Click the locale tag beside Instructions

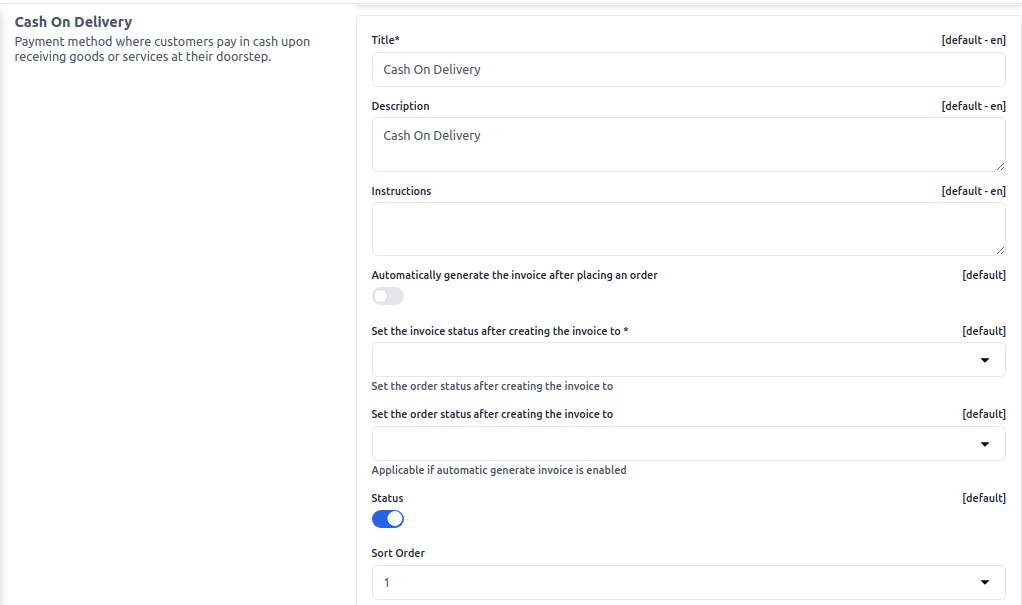click(x=973, y=191)
